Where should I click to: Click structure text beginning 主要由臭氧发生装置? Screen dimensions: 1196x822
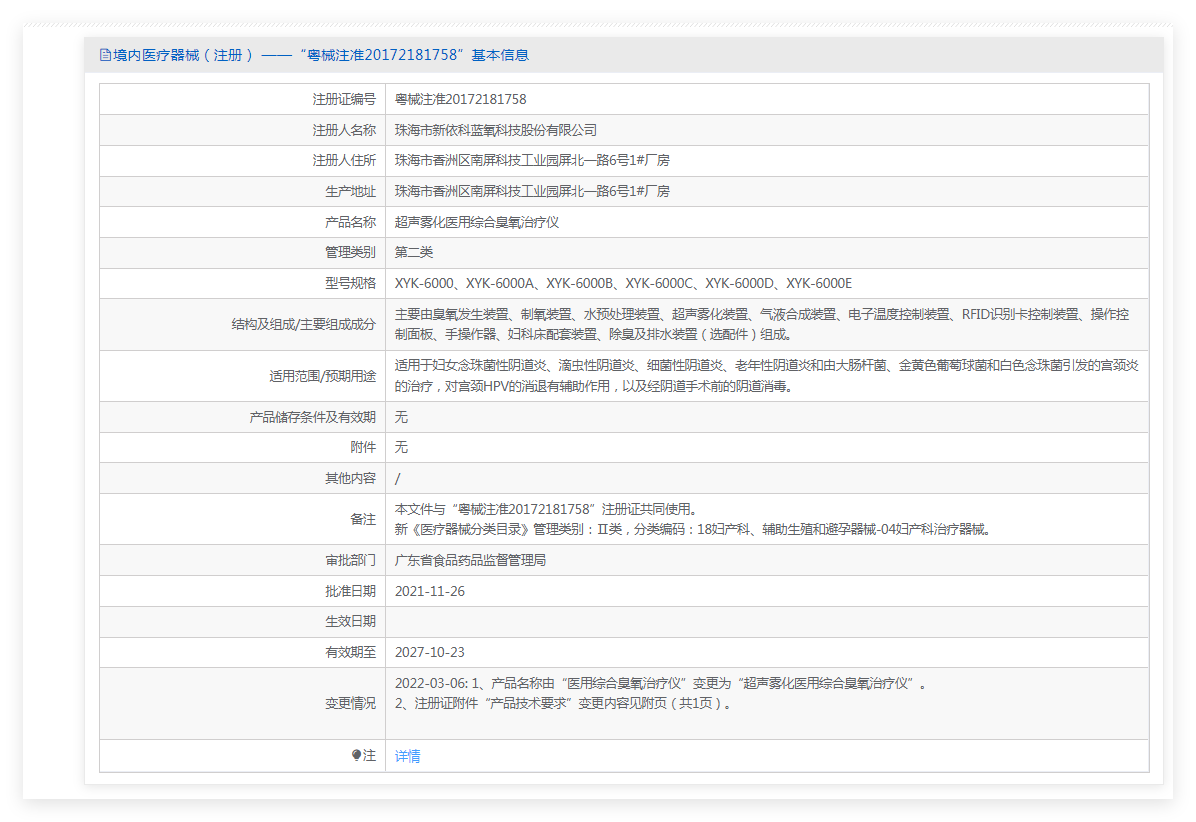click(x=762, y=324)
